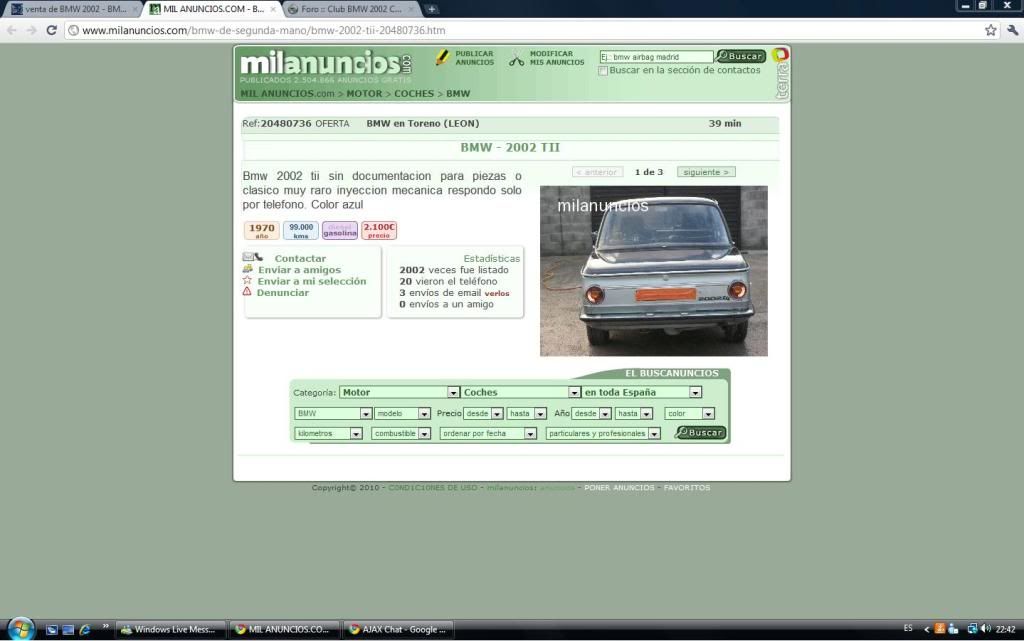The width and height of the screenshot is (1024, 641).
Task: Reload the page with the refresh icon
Action: point(52,30)
